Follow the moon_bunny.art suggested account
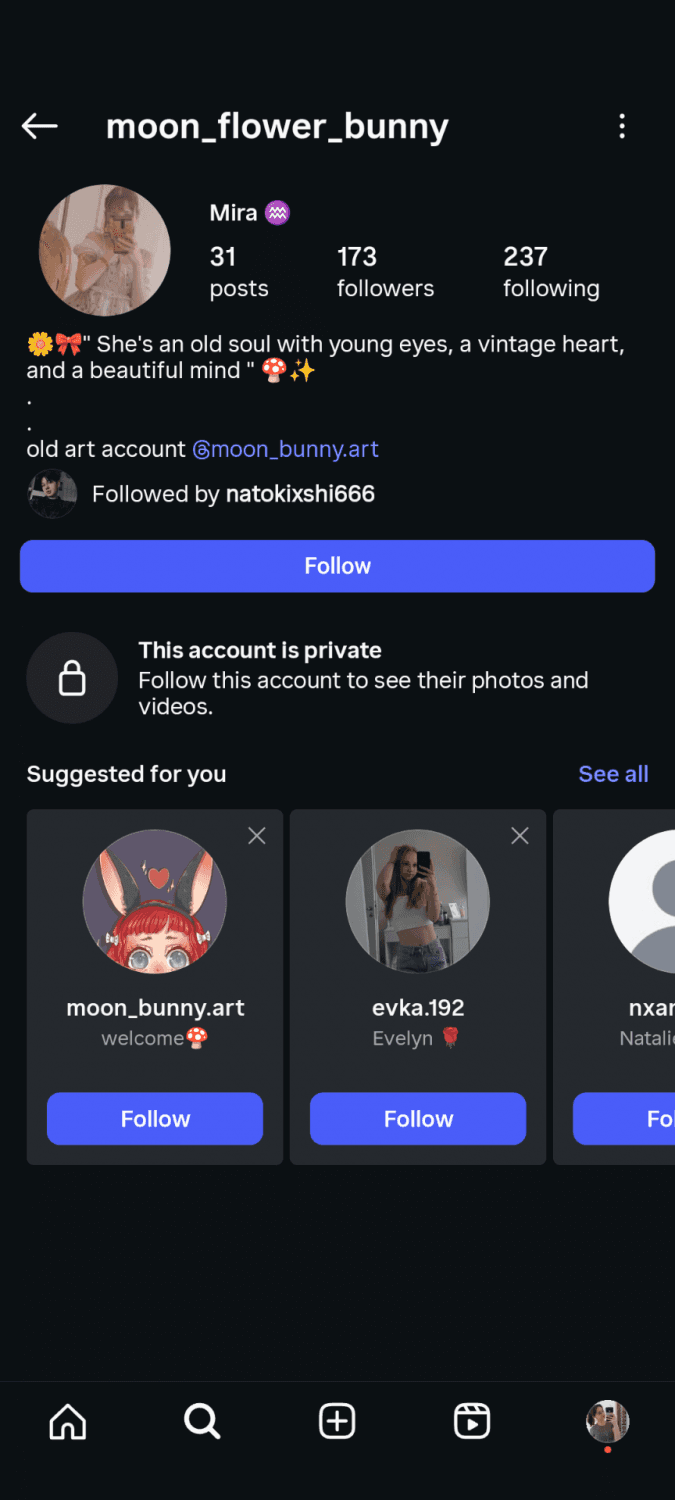 pyautogui.click(x=155, y=1118)
